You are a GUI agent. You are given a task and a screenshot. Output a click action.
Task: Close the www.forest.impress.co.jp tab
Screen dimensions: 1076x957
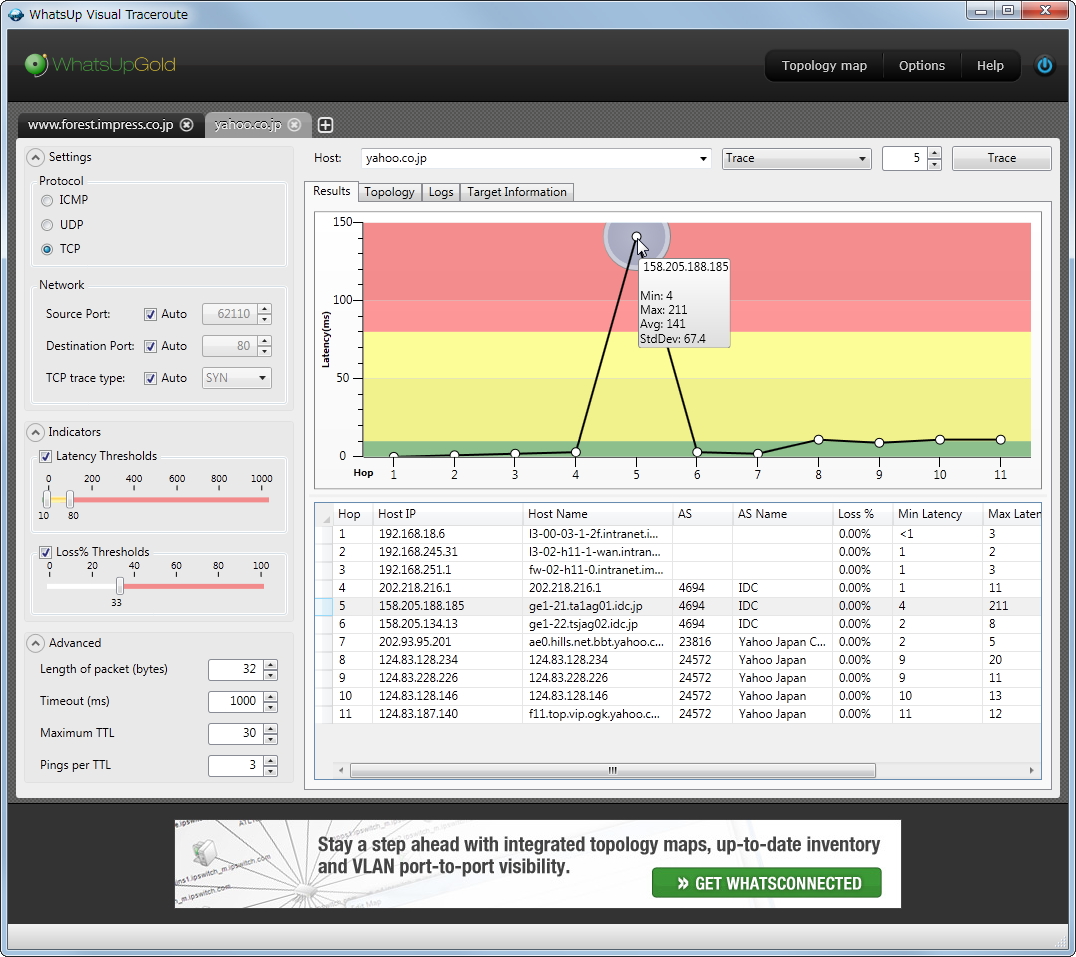[x=187, y=125]
